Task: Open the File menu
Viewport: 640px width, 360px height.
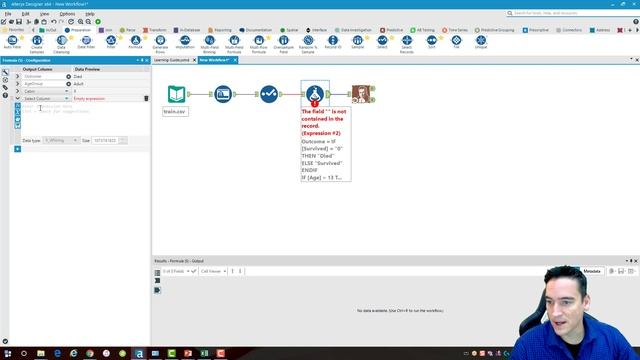Action: pyautogui.click(x=8, y=14)
